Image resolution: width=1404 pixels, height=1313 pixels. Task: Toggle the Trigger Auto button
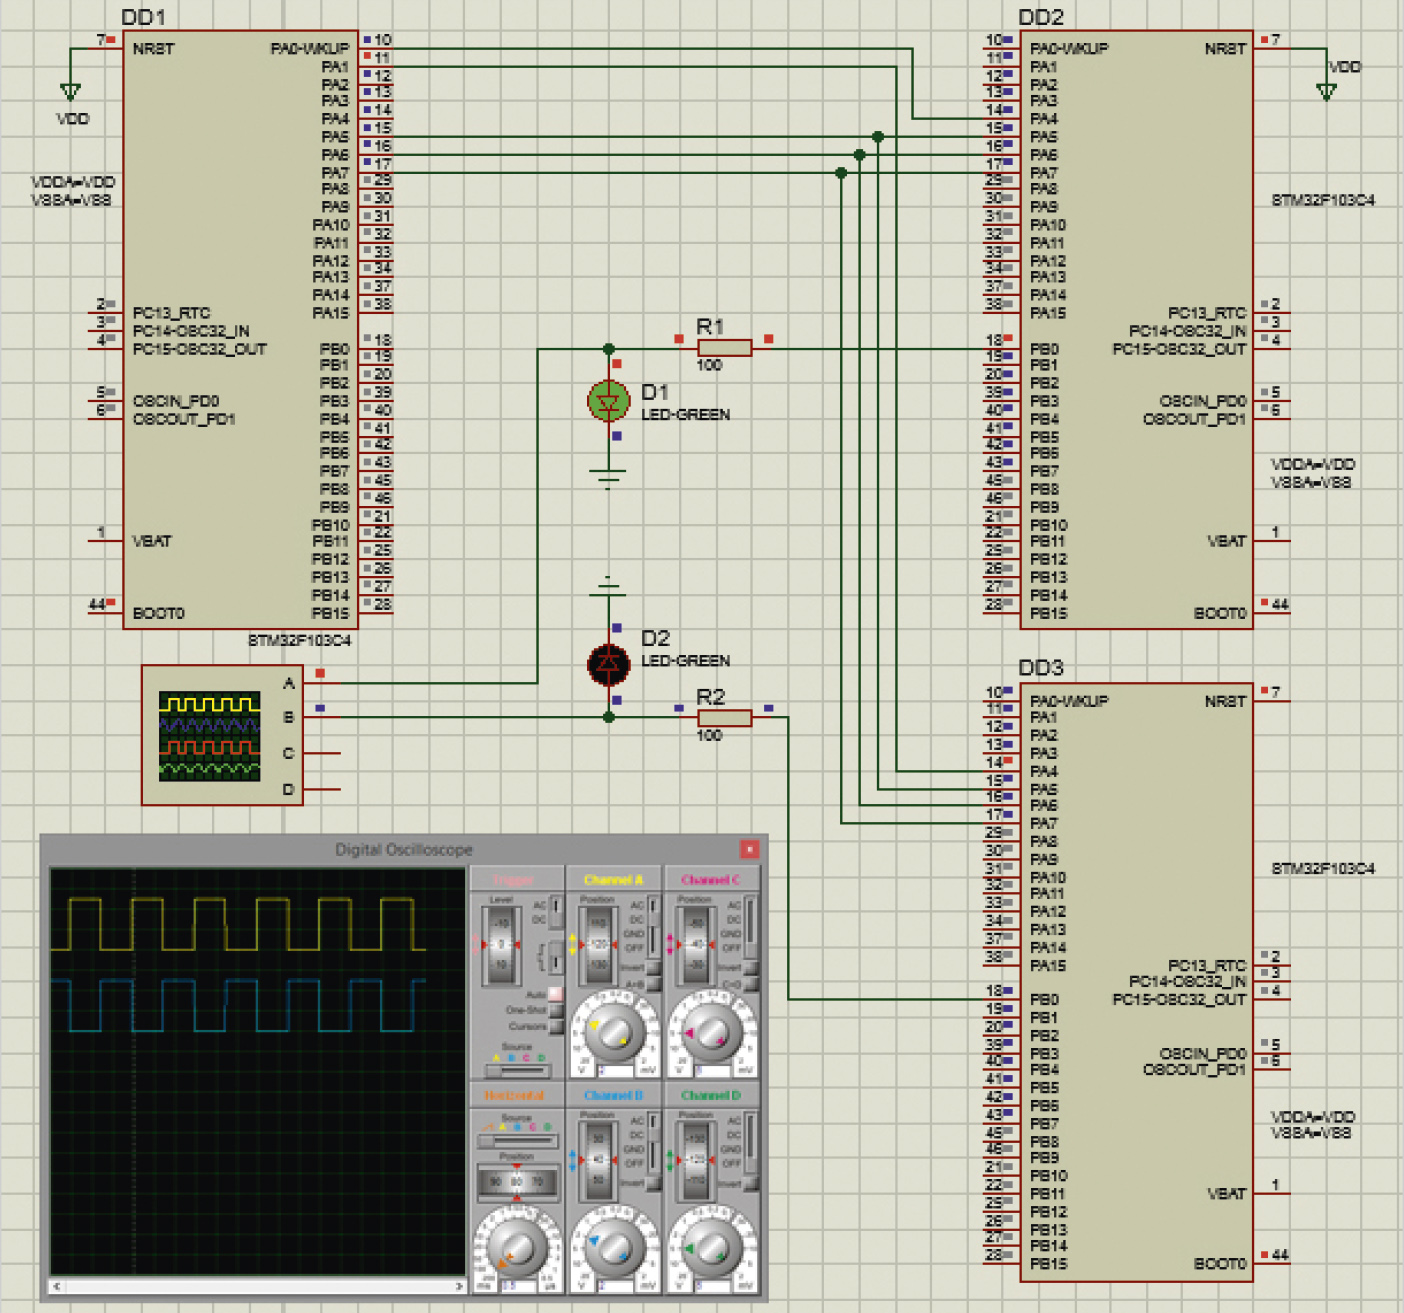tap(556, 994)
